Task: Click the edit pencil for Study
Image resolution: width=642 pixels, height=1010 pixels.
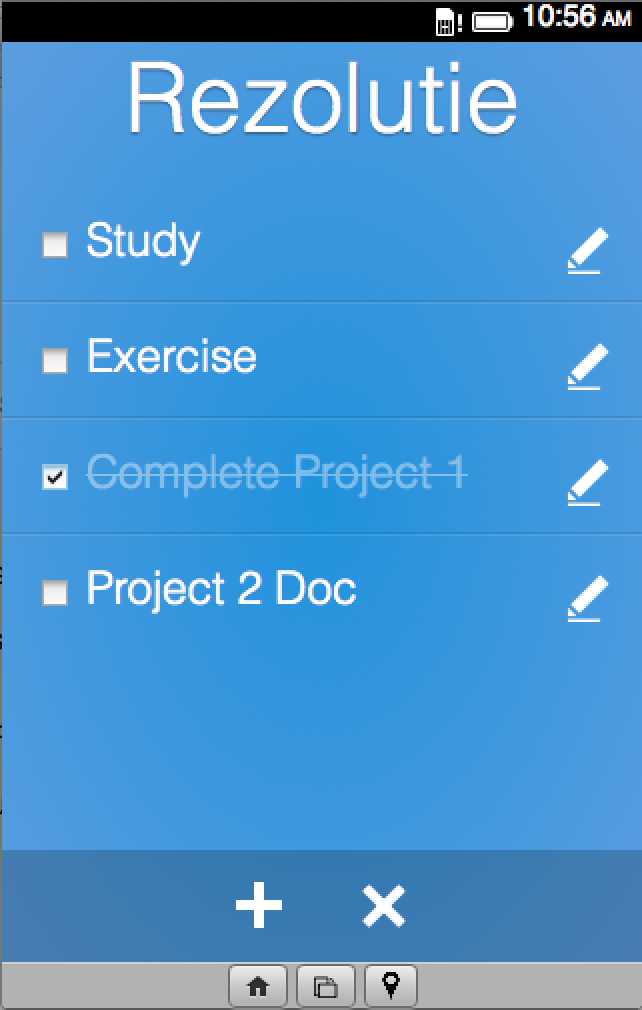Action: tap(585, 250)
